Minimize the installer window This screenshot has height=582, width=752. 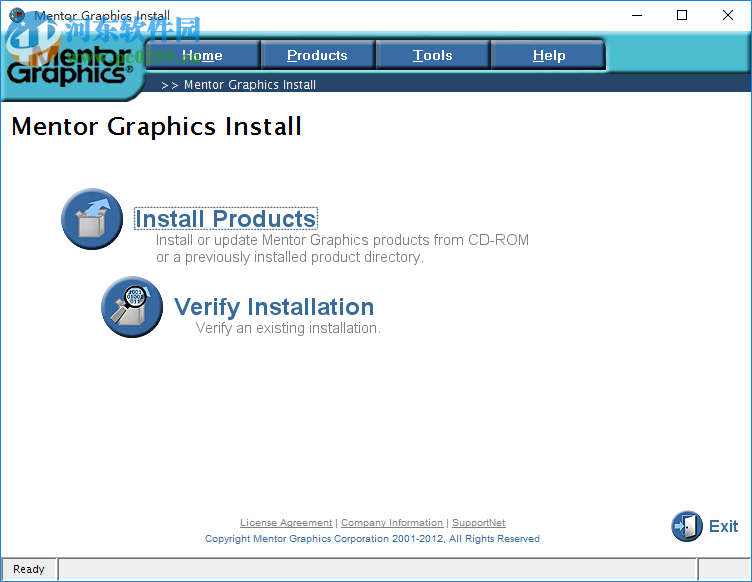(637, 15)
